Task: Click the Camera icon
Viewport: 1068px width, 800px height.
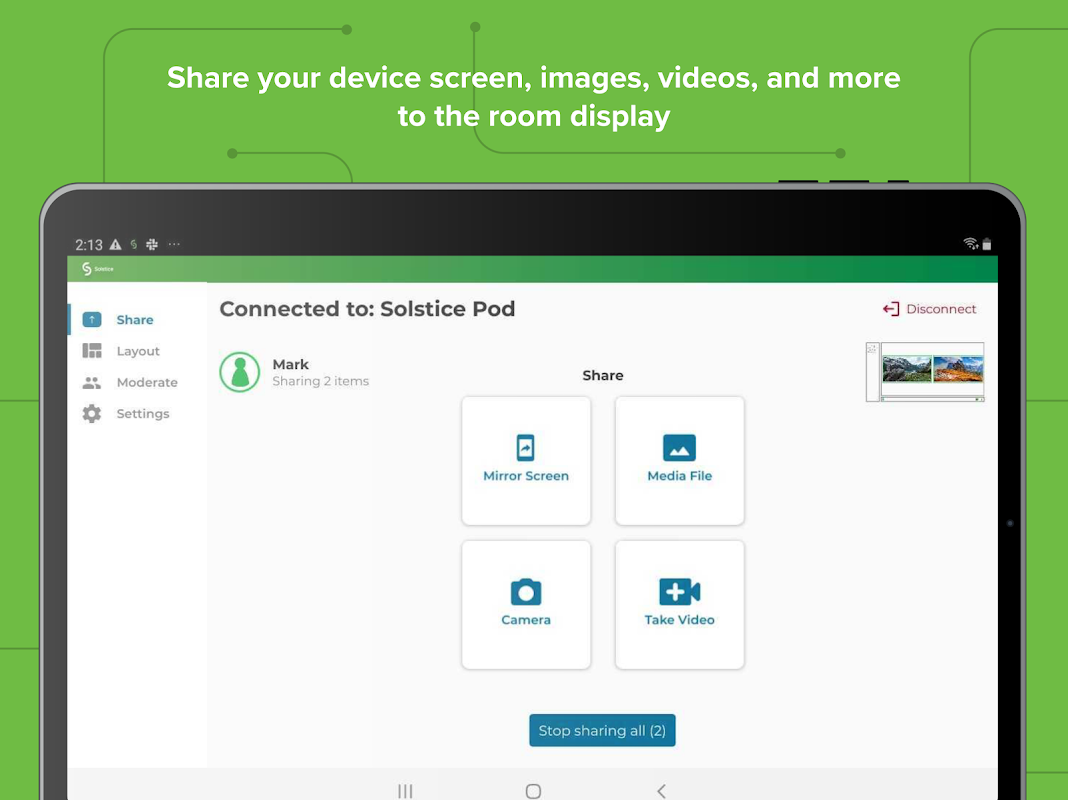Action: pos(526,592)
